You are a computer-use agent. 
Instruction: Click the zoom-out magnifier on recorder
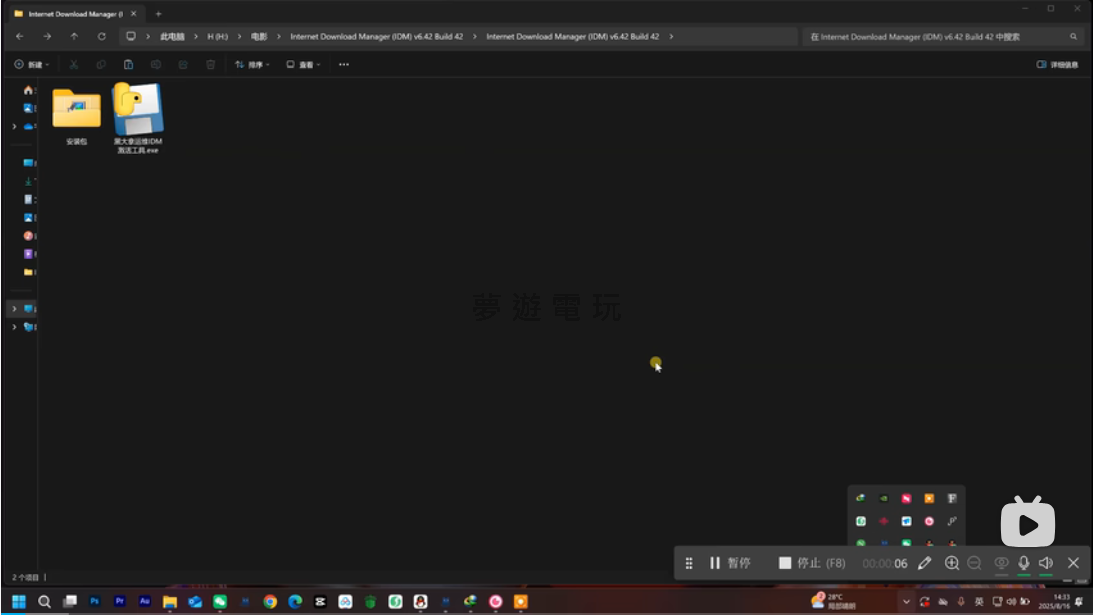(974, 563)
